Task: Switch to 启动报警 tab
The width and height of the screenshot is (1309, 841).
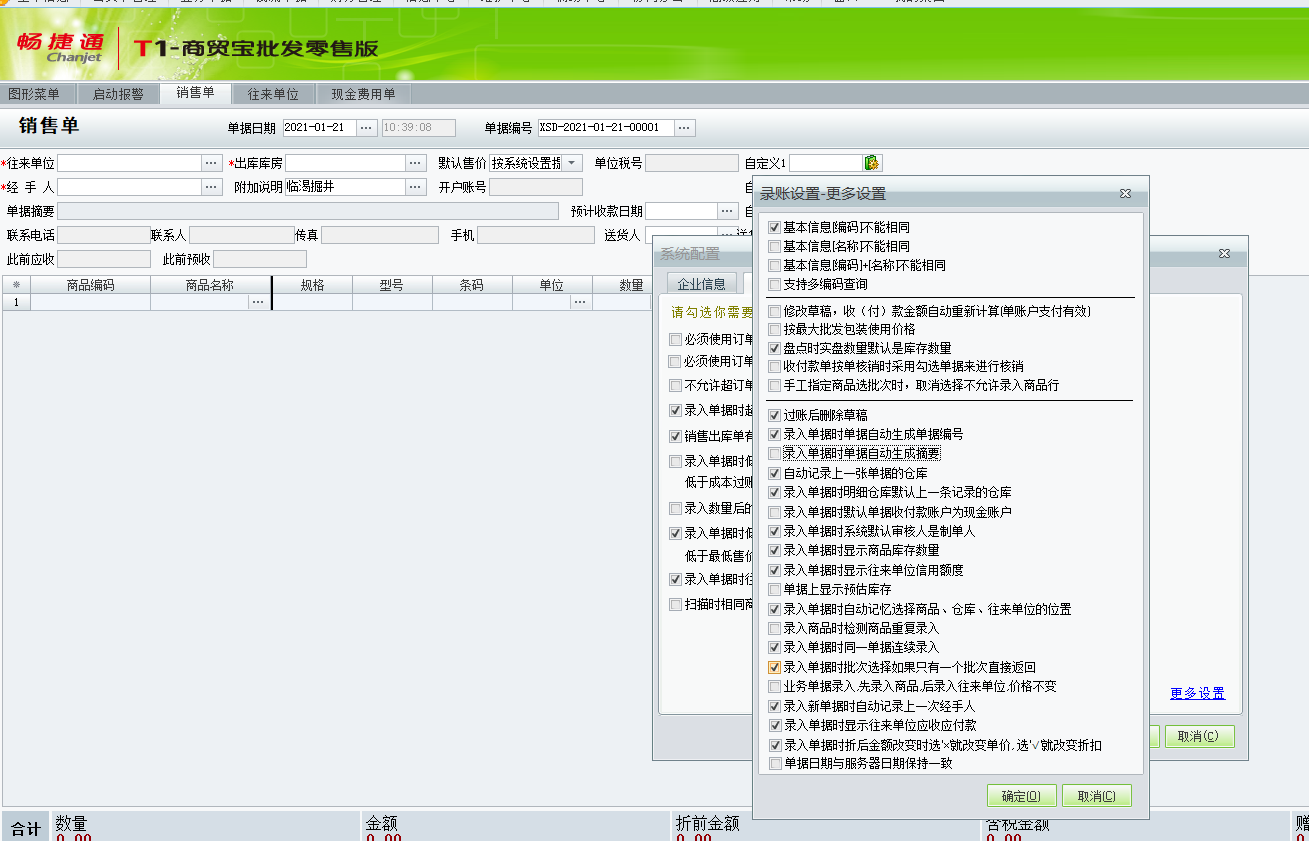Action: coord(118,94)
